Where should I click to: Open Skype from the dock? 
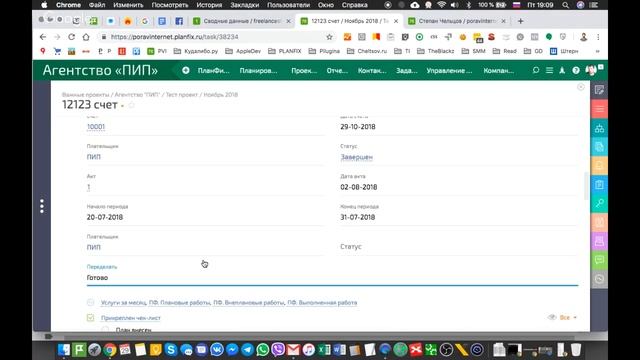pos(171,350)
